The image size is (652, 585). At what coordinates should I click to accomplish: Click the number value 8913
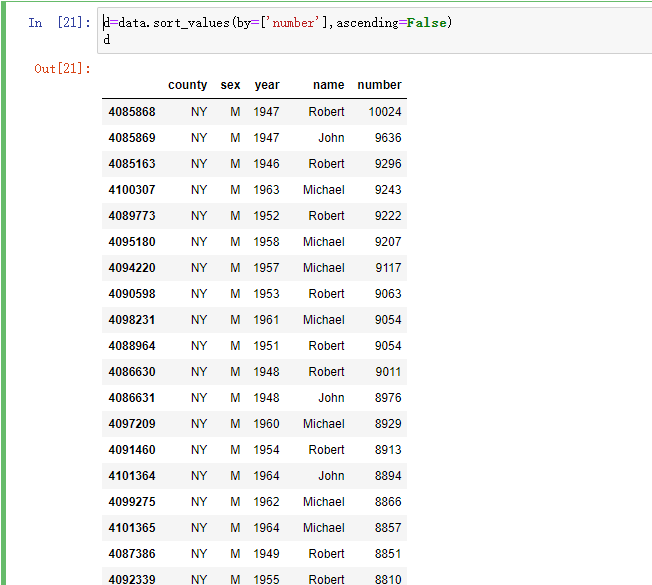[388, 449]
